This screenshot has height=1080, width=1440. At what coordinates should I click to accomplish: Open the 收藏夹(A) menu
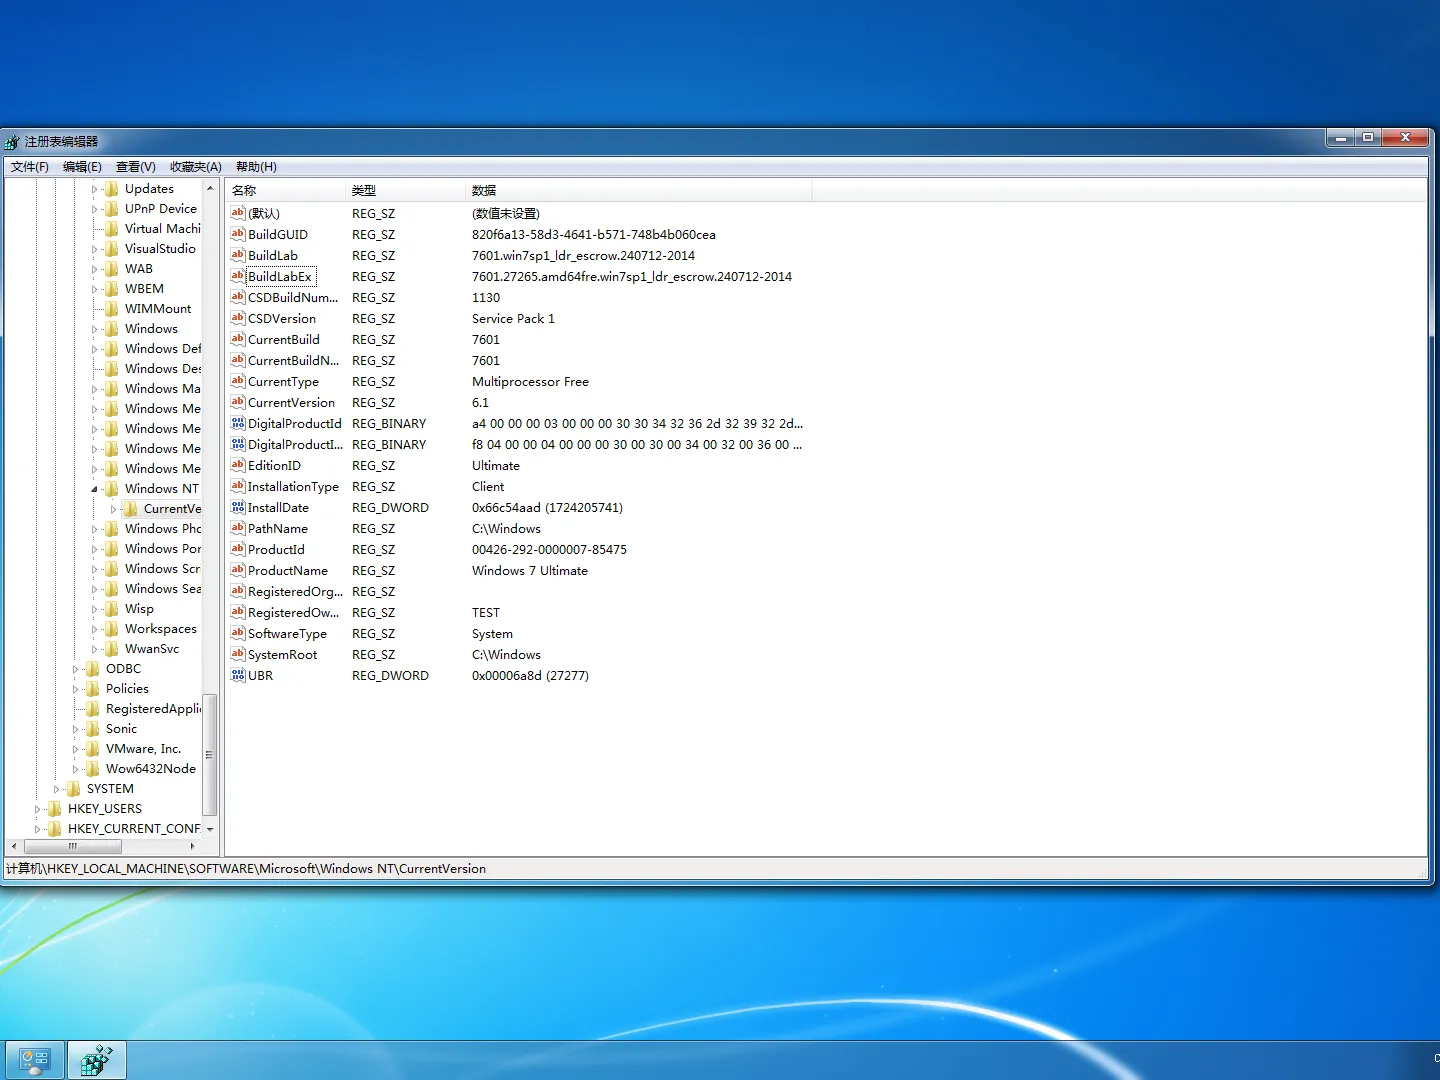coord(195,166)
